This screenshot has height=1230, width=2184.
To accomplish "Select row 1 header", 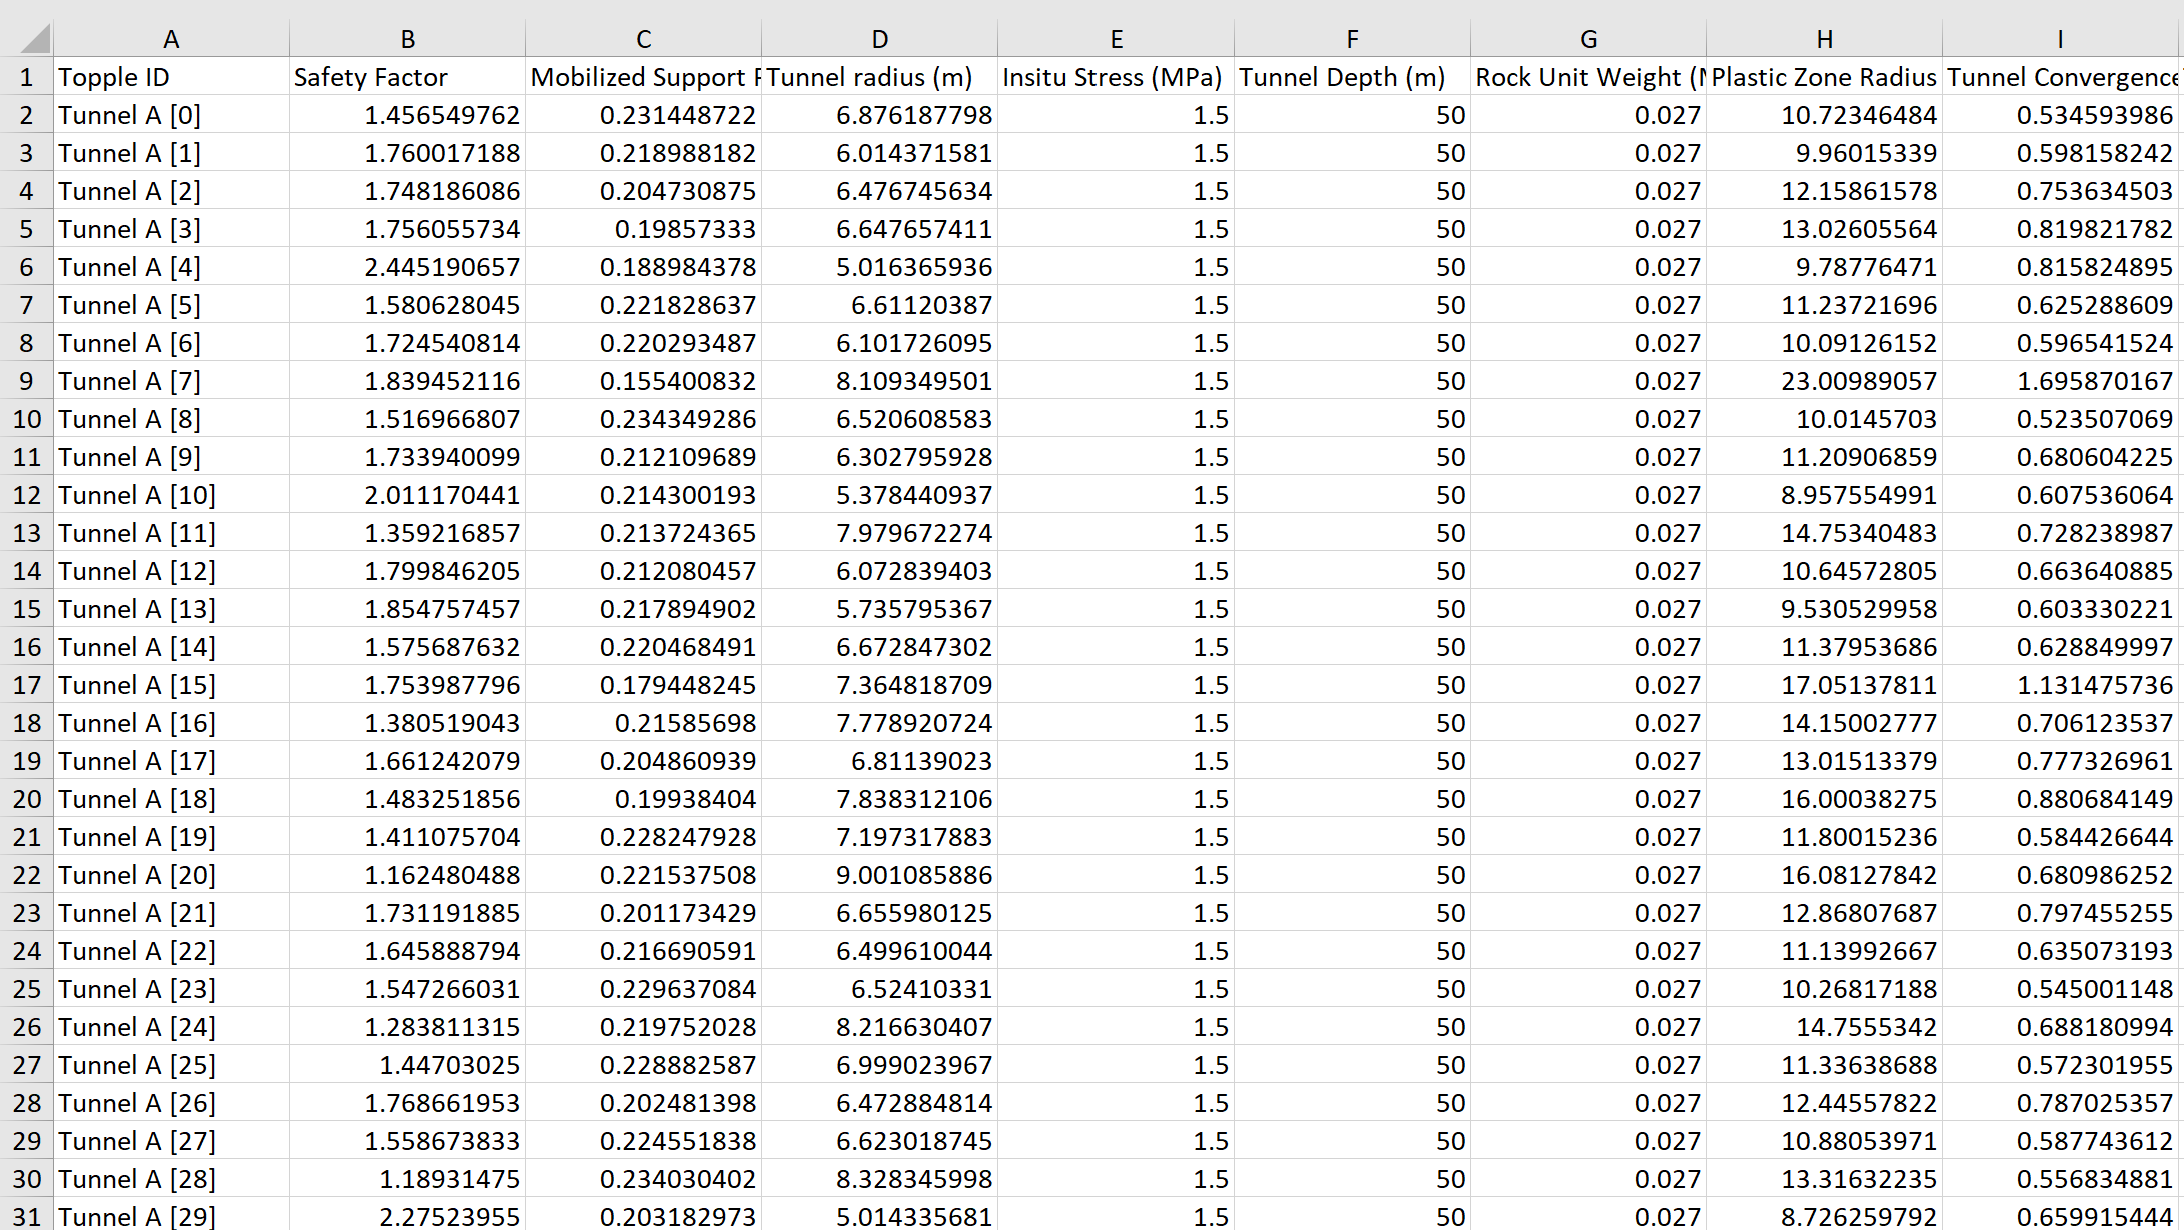I will pos(26,77).
